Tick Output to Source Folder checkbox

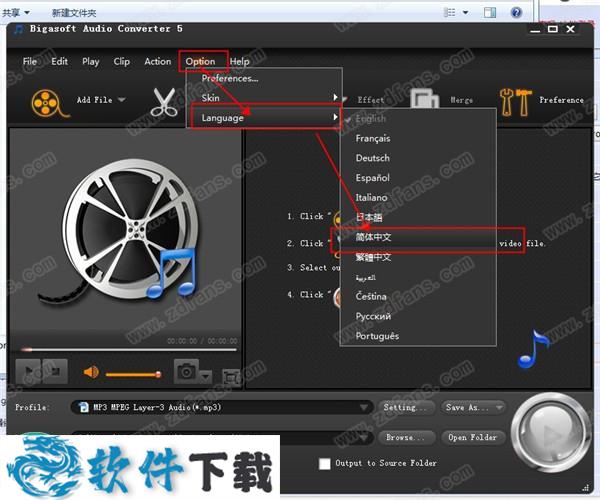(325, 464)
